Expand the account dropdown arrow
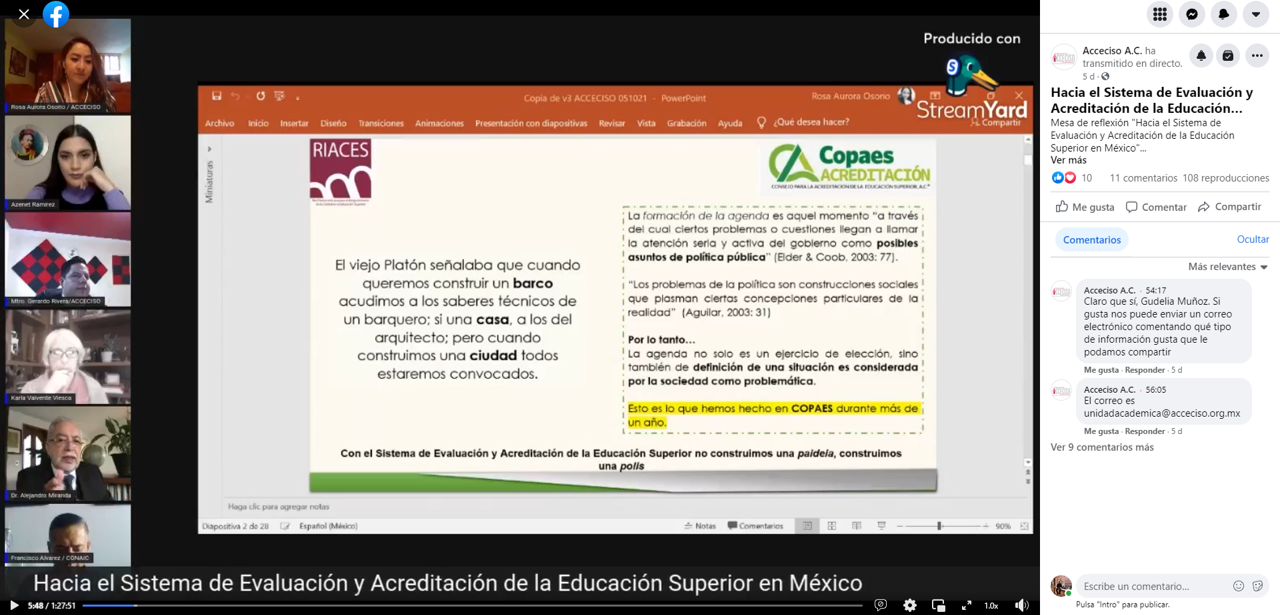This screenshot has width=1280, height=615. pyautogui.click(x=1255, y=14)
